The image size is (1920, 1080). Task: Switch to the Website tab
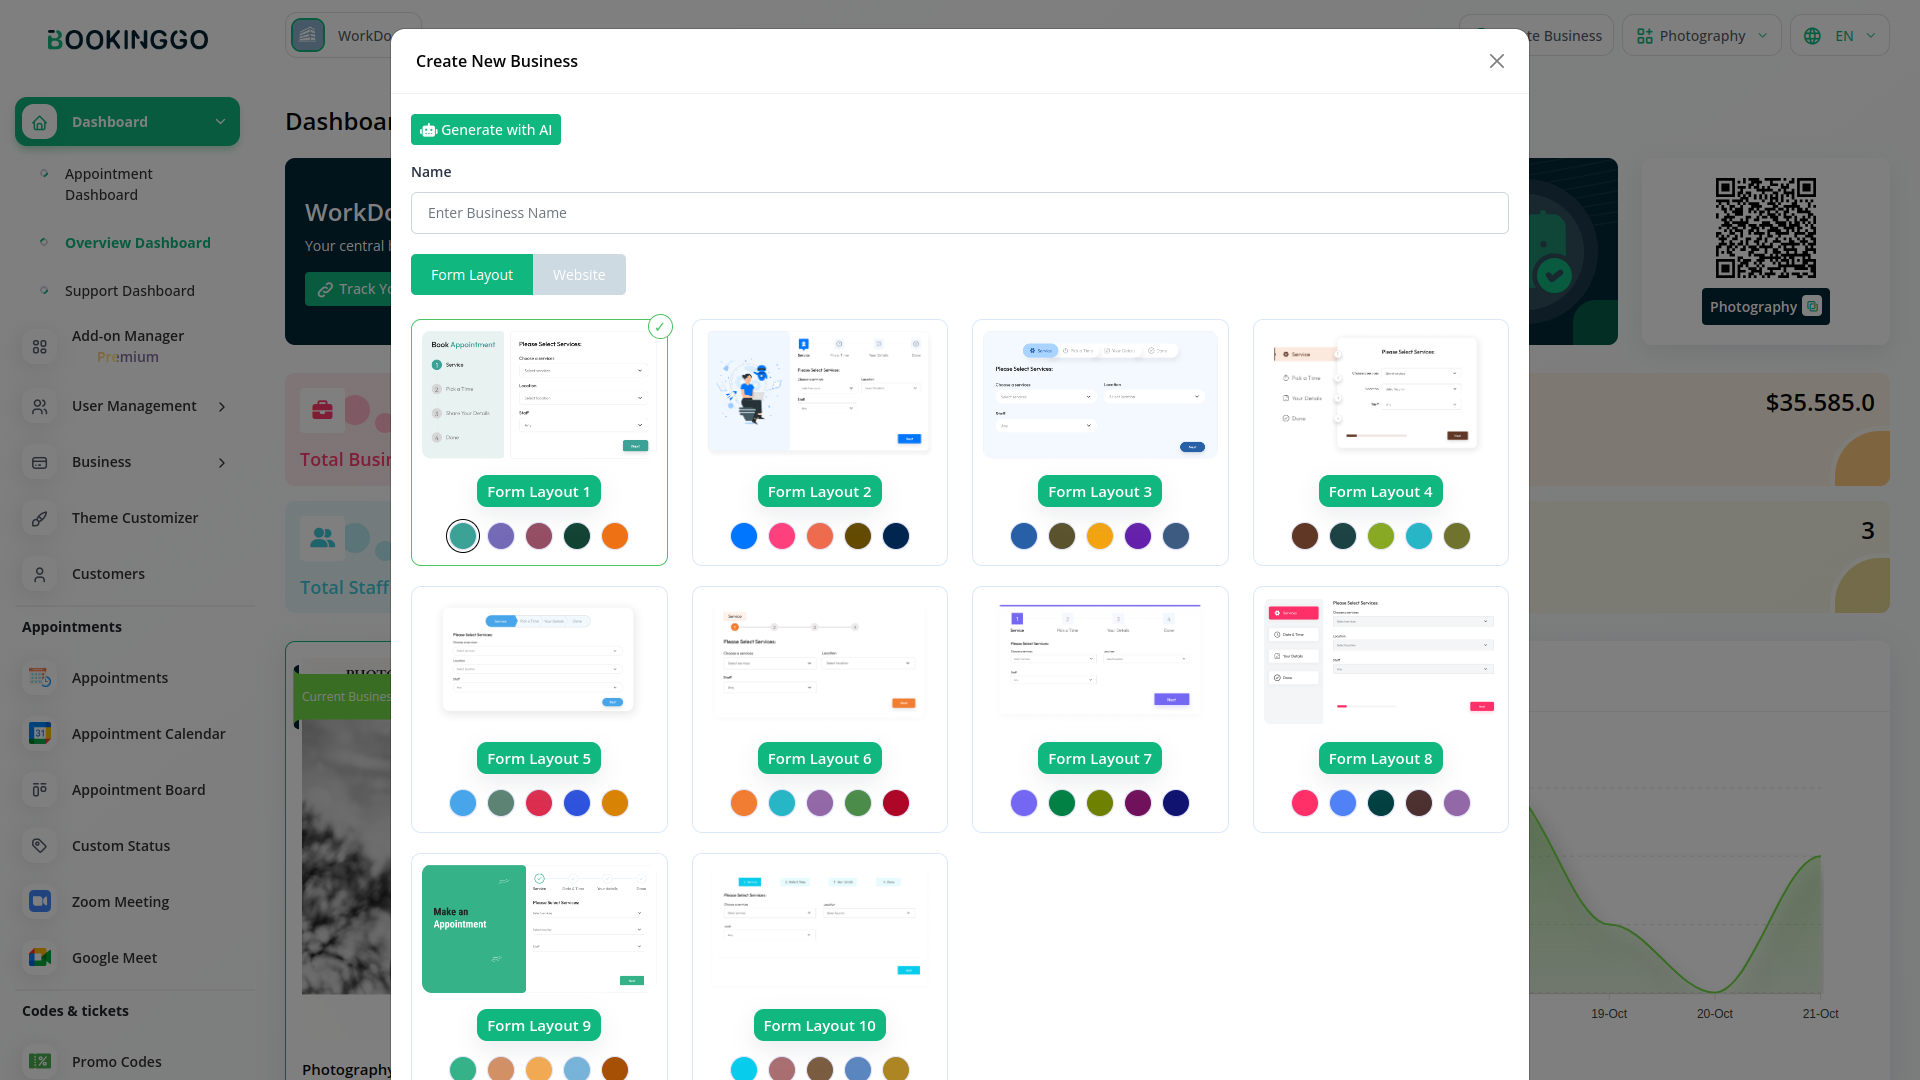point(579,275)
